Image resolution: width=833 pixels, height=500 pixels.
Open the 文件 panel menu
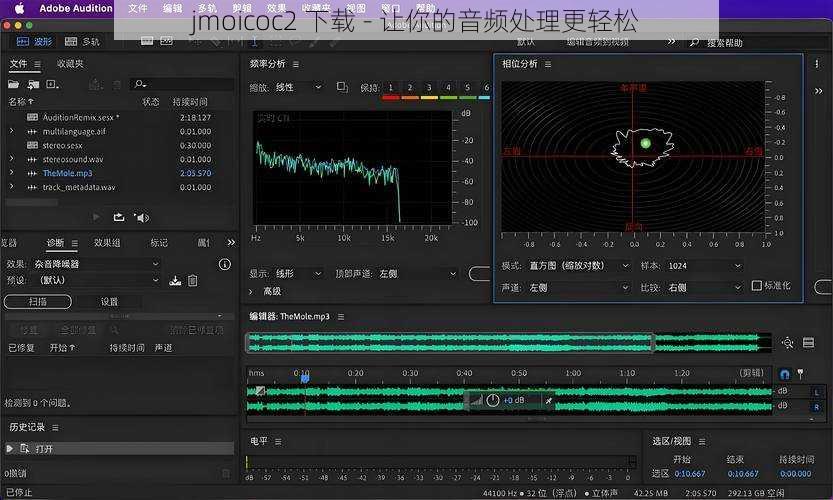(37, 64)
